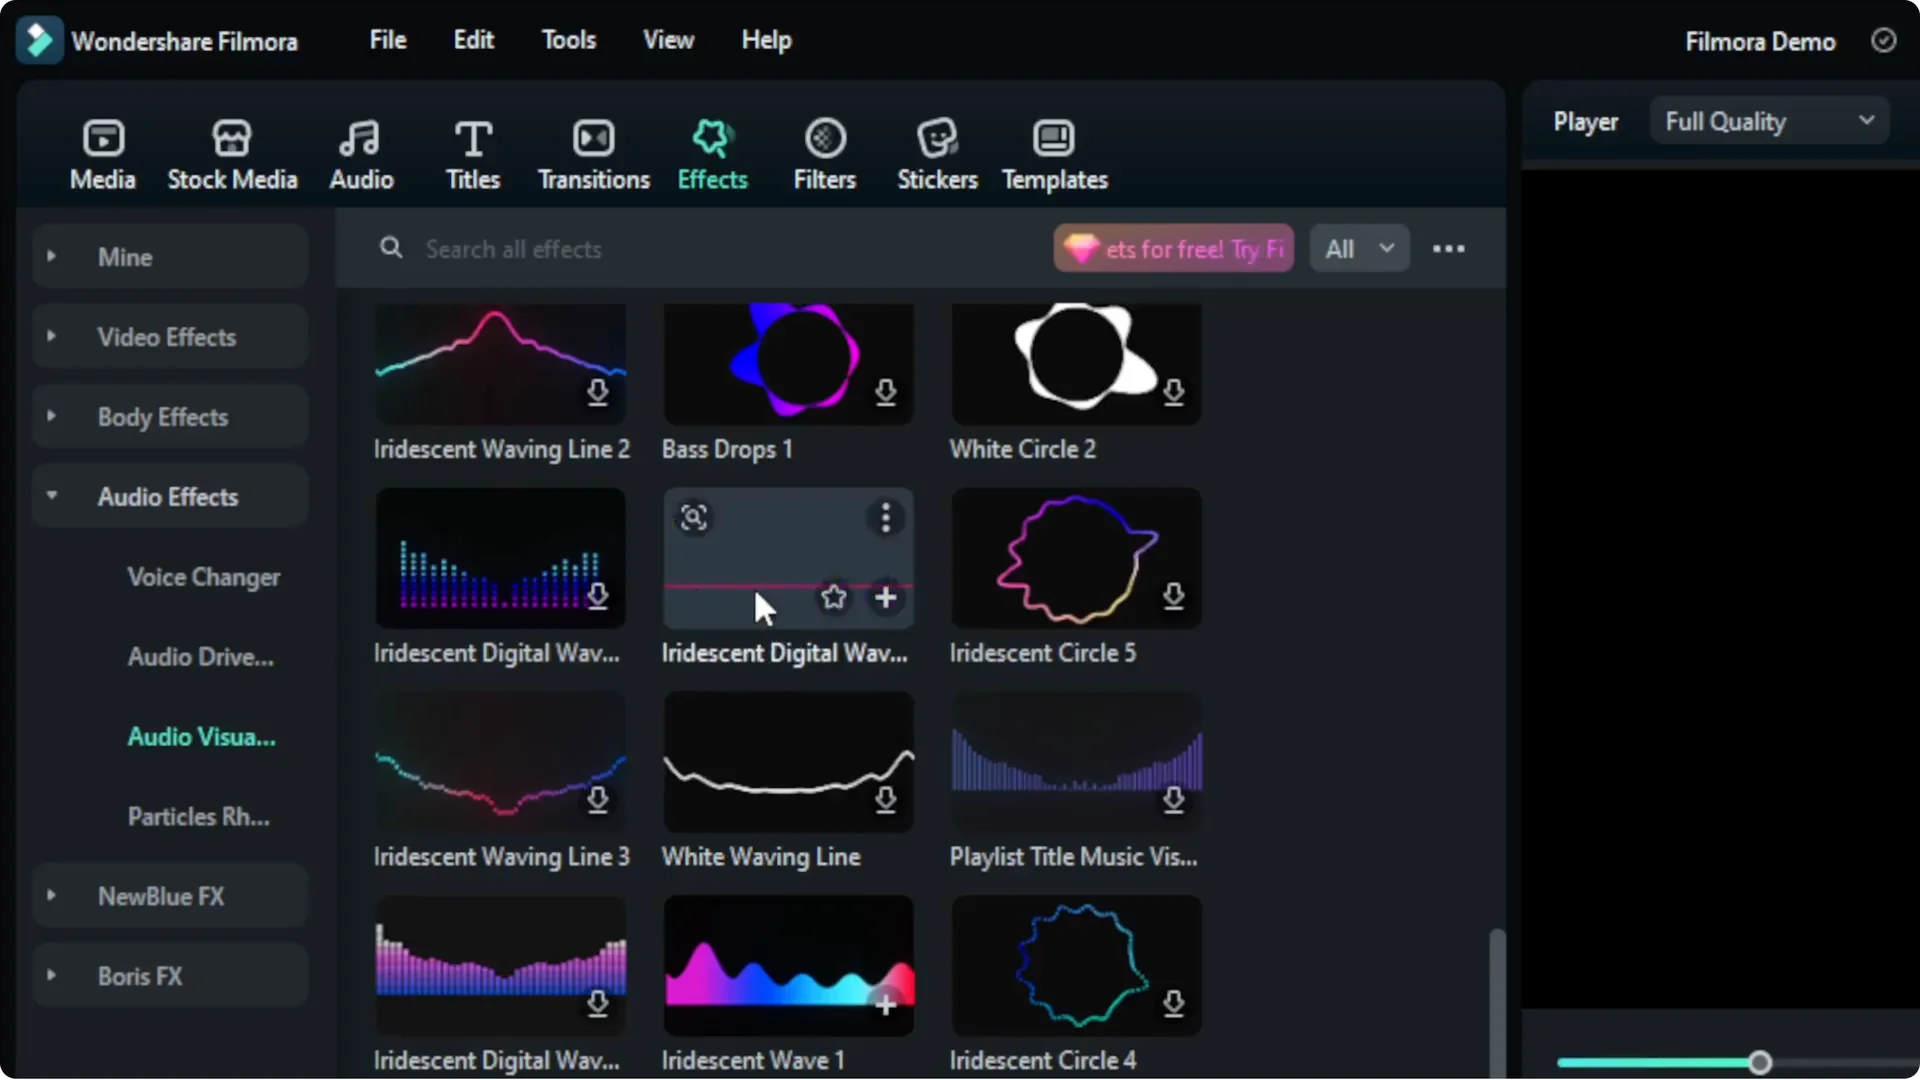1920x1080 pixels.
Task: Download the Iridescent Circle 5 effect
Action: [x=1174, y=597]
